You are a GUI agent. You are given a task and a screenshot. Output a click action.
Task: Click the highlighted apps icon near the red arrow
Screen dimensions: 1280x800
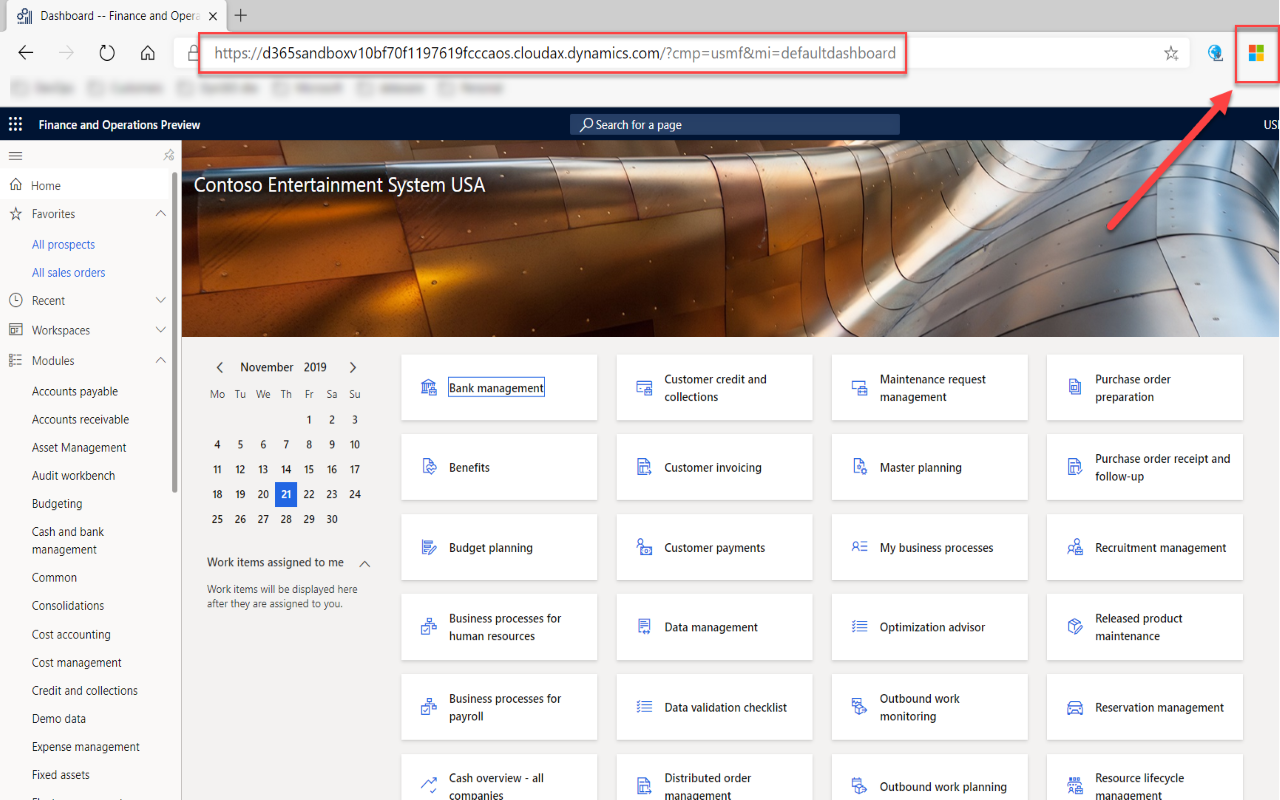(1257, 55)
